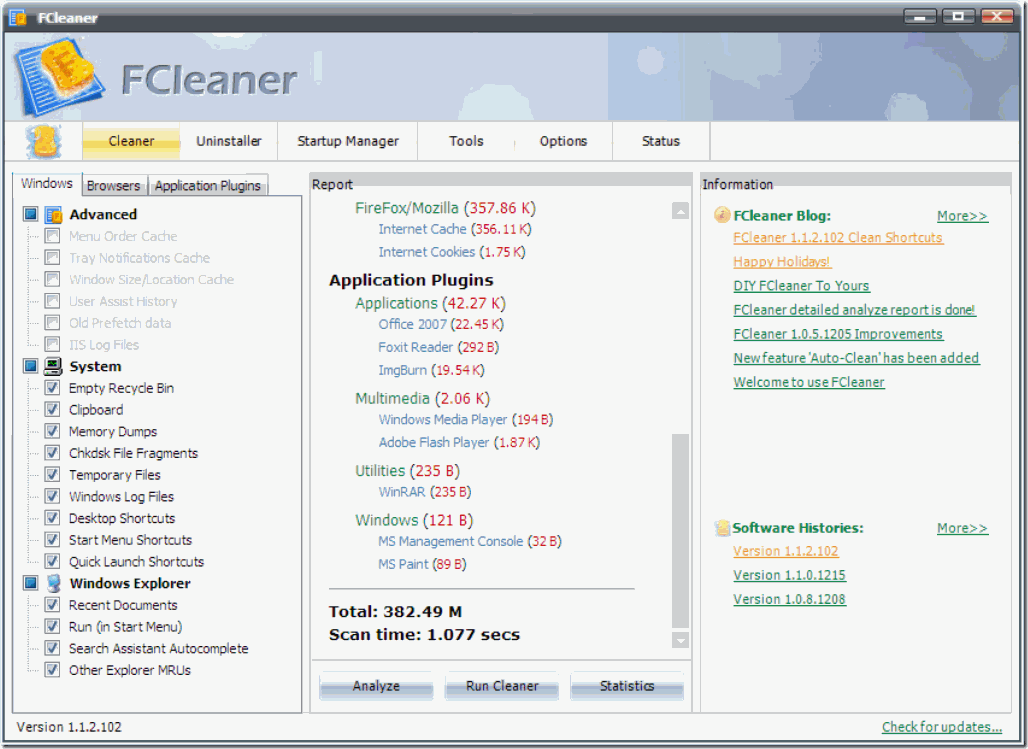
Task: Uncheck Chkdsk File Fragments
Action: [x=52, y=453]
